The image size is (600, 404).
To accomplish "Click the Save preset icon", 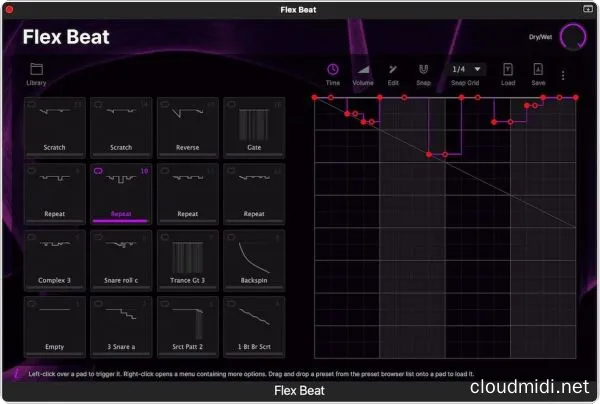I will point(538,74).
